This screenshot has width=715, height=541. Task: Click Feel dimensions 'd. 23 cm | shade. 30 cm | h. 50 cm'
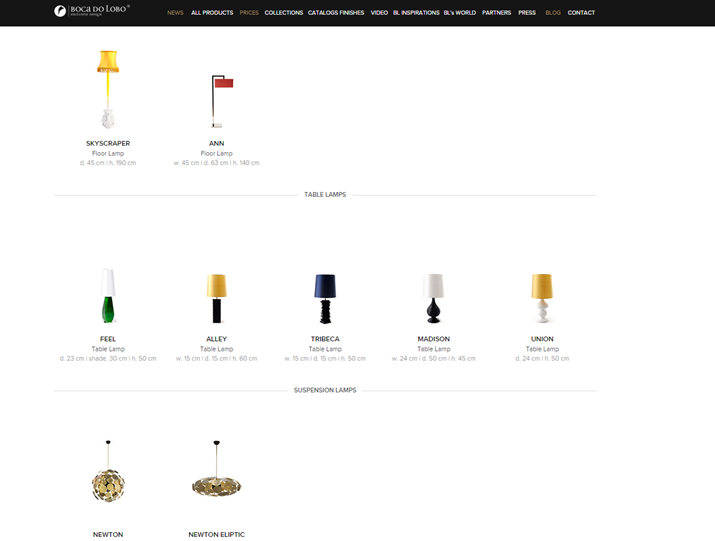108,359
